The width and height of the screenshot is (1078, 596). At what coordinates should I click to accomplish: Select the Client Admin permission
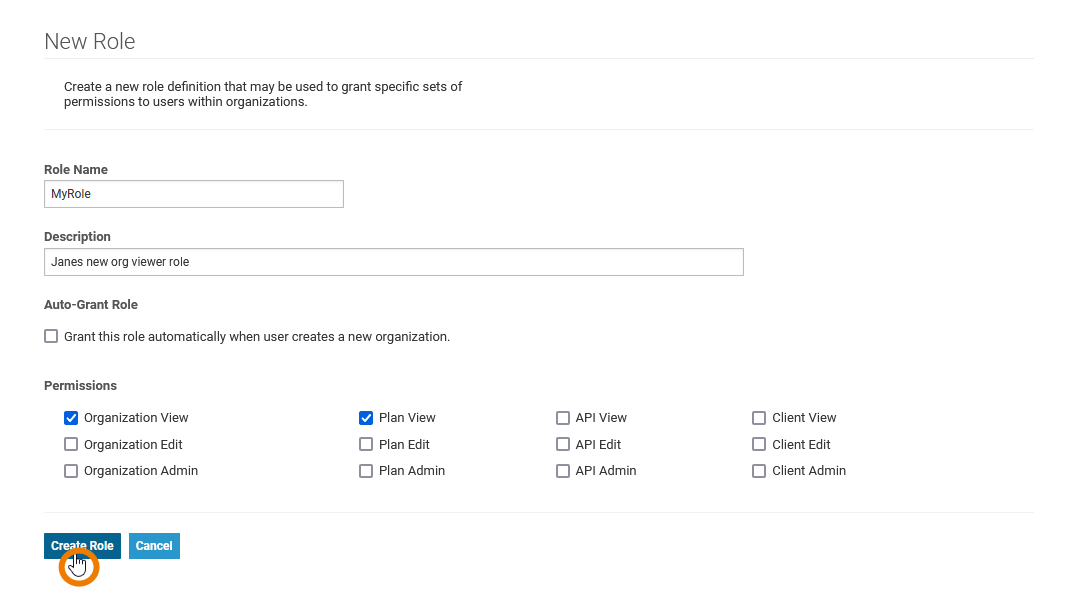click(760, 471)
